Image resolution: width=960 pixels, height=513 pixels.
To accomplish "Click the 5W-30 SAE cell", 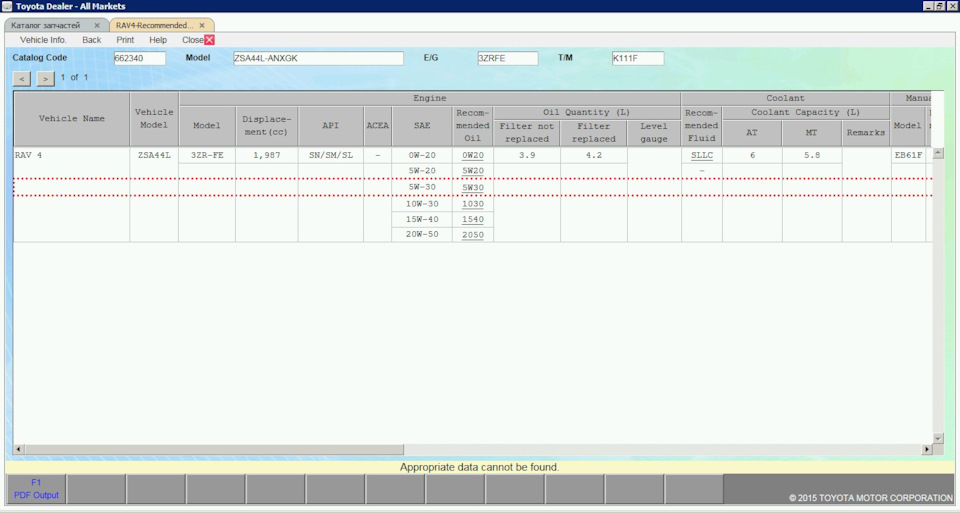I will (x=422, y=187).
